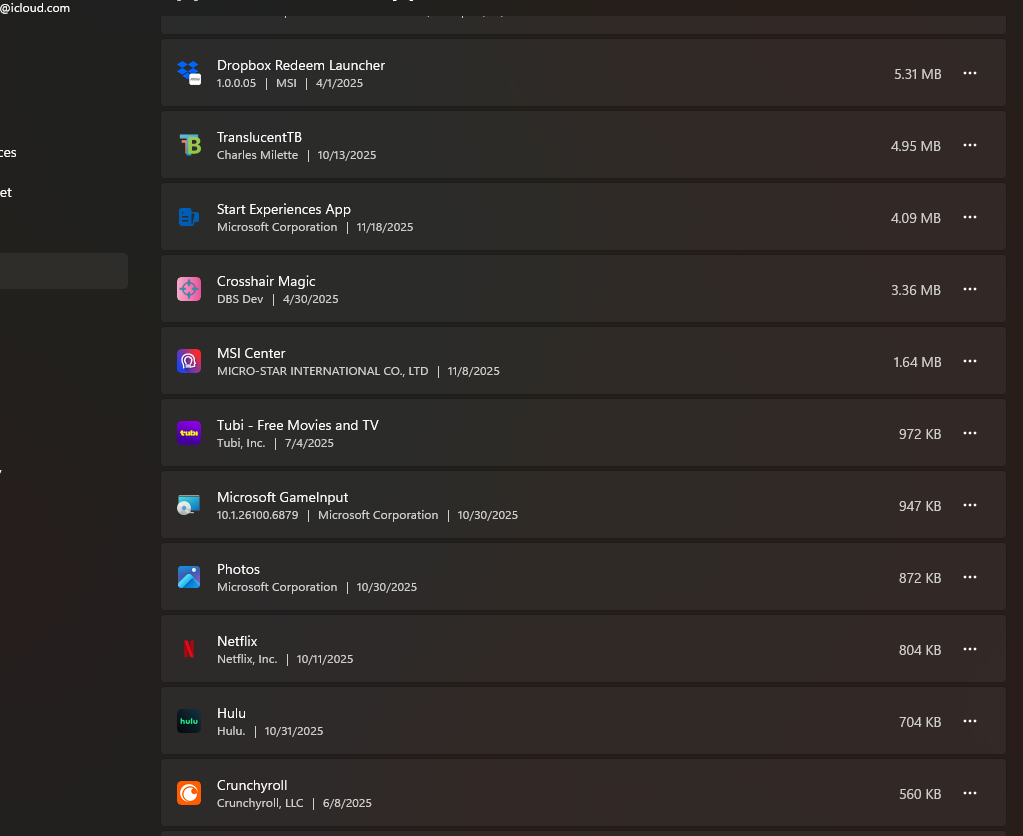Viewport: 1023px width, 836px height.
Task: Click the pink Crosshair Magic icon
Action: pos(189,289)
